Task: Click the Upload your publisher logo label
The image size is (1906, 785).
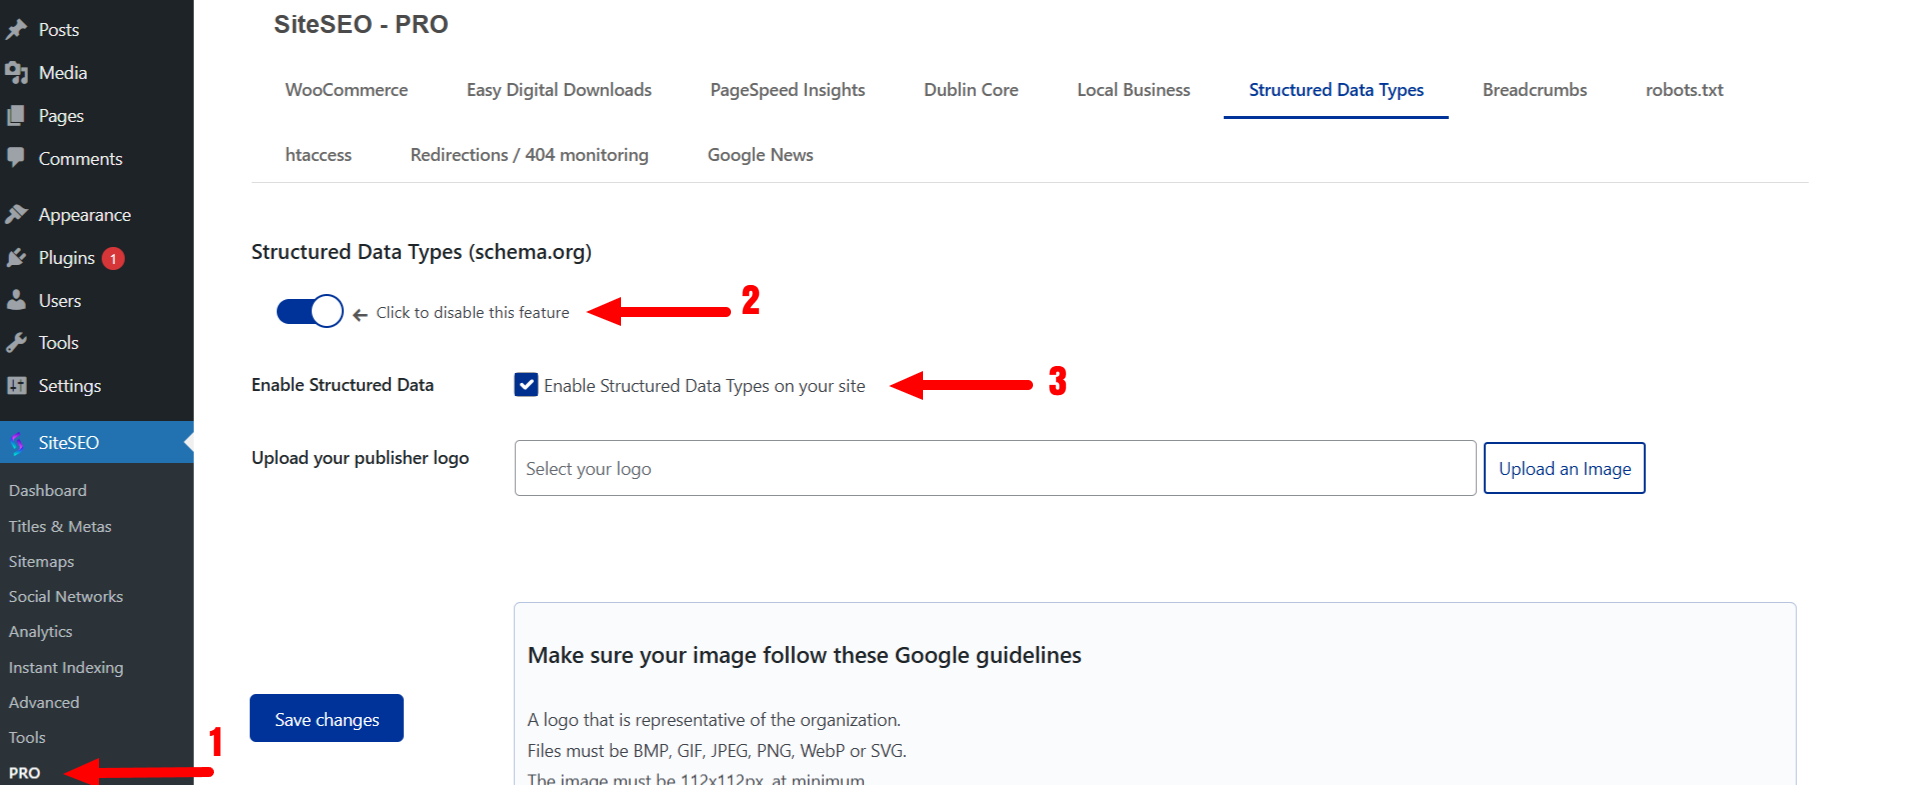Action: 360,458
